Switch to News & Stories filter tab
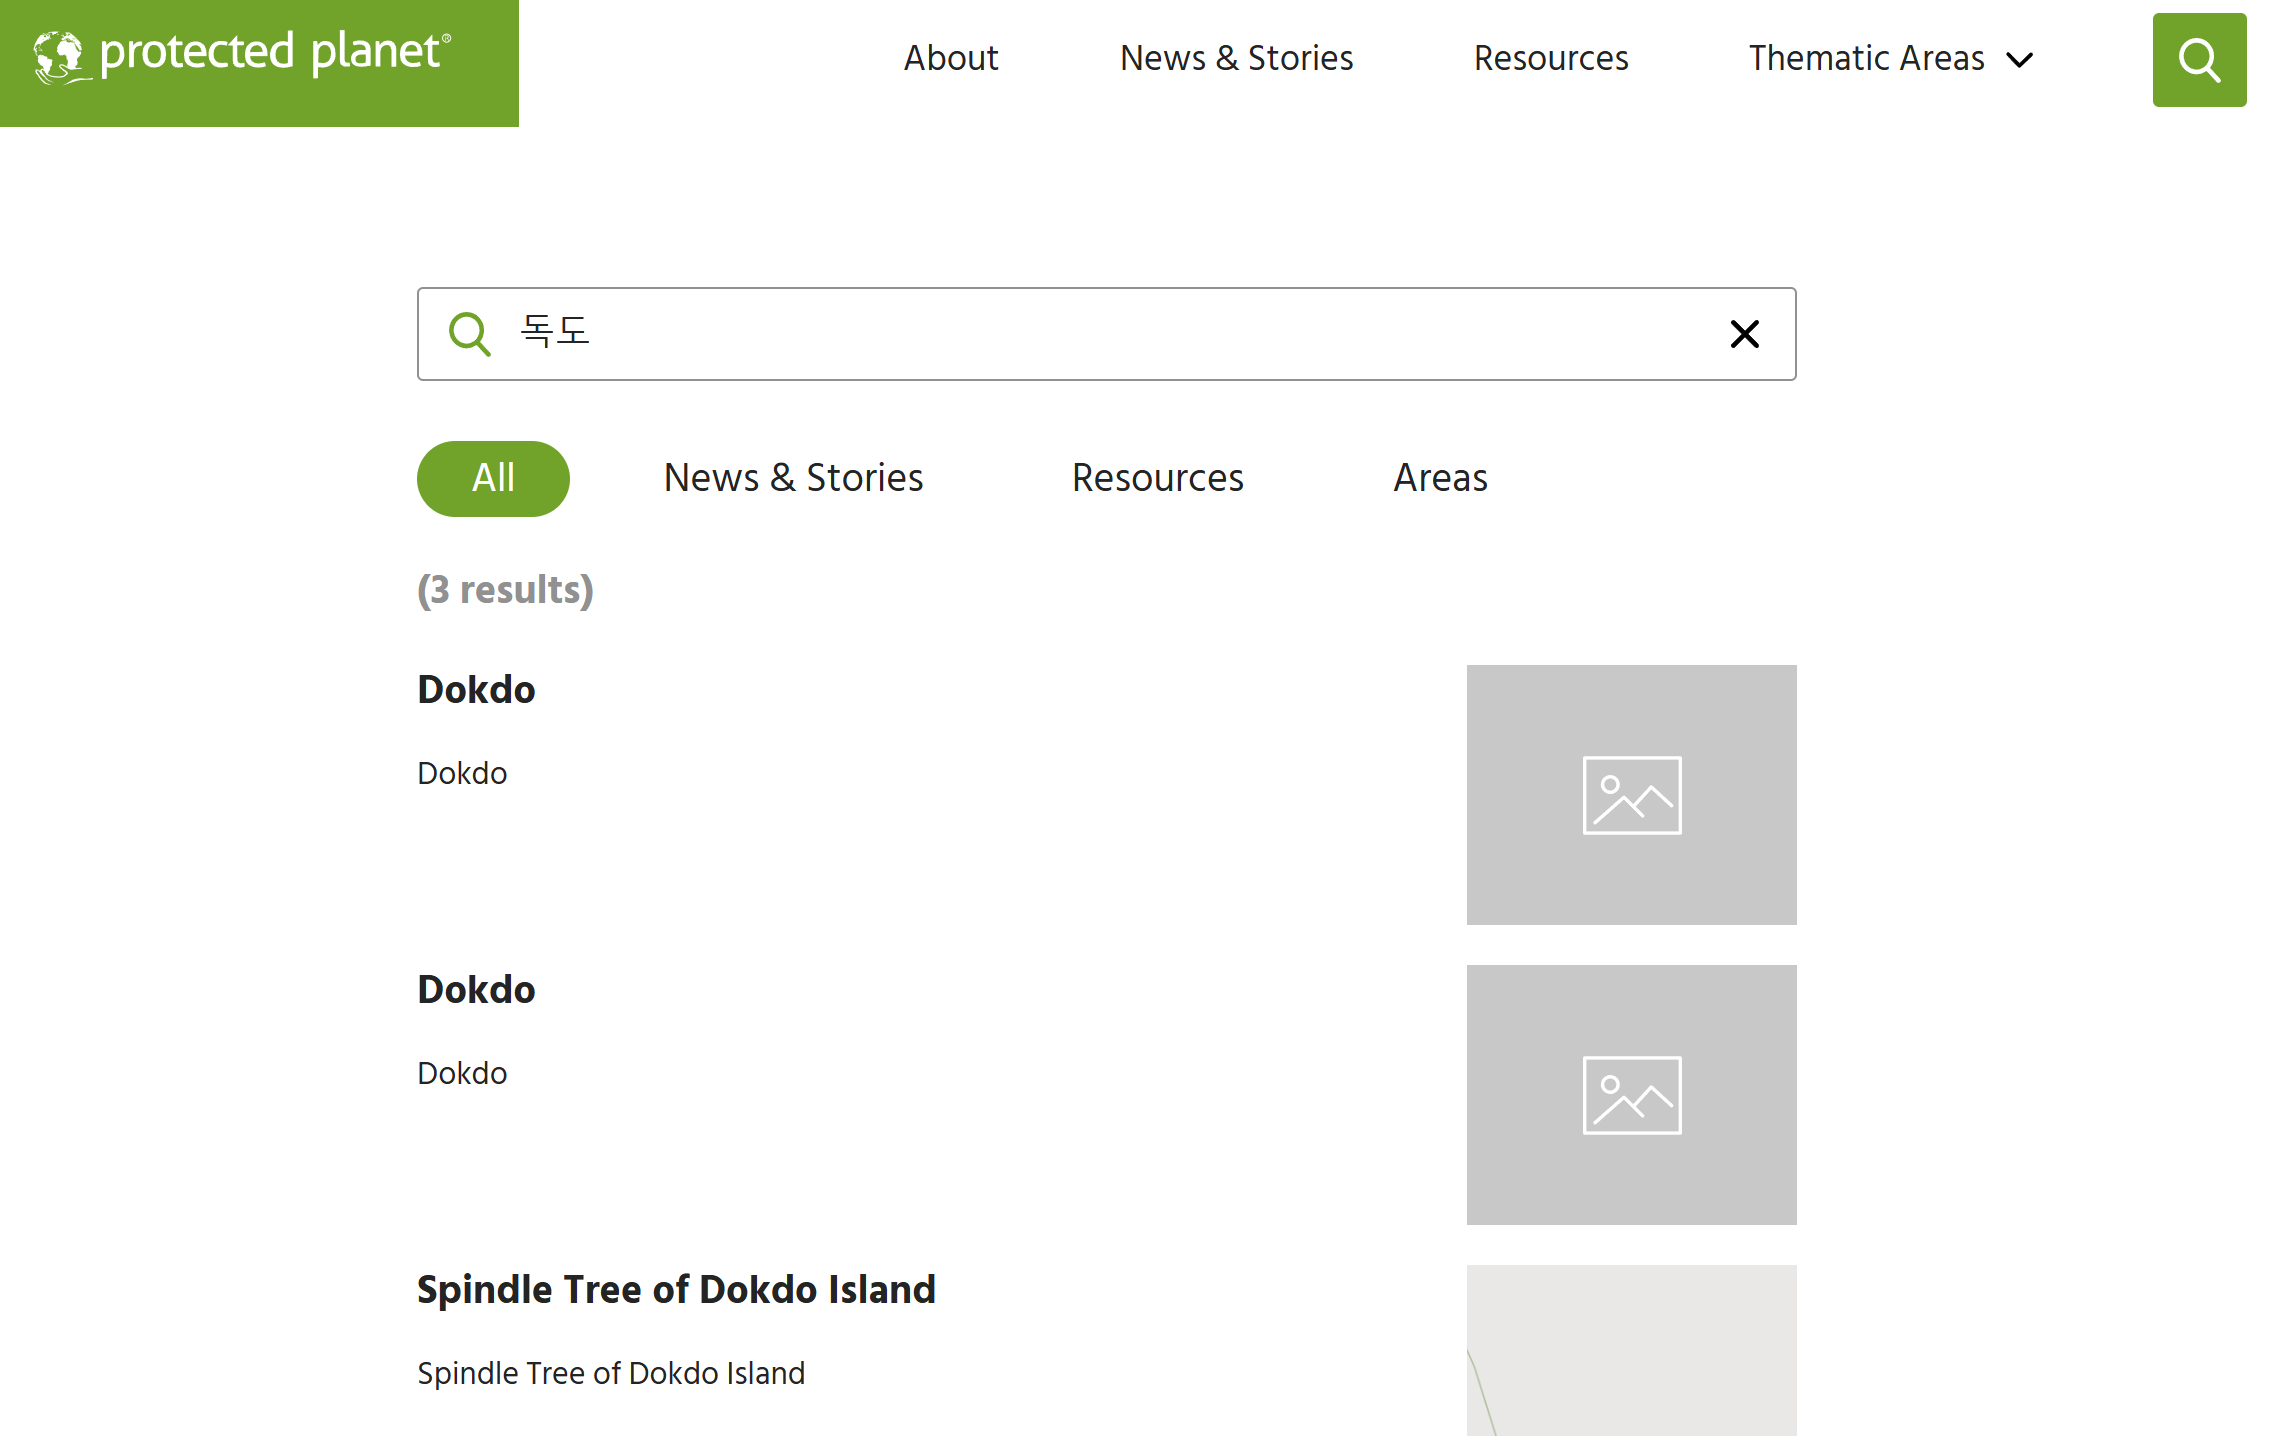Image resolution: width=2271 pixels, height=1436 pixels. [793, 478]
